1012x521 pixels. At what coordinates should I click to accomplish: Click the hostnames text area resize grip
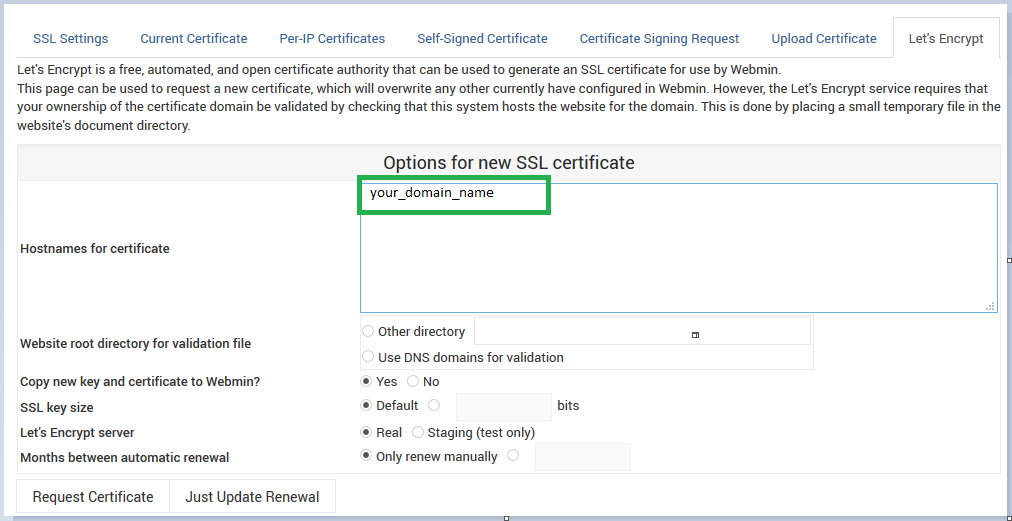click(x=991, y=306)
